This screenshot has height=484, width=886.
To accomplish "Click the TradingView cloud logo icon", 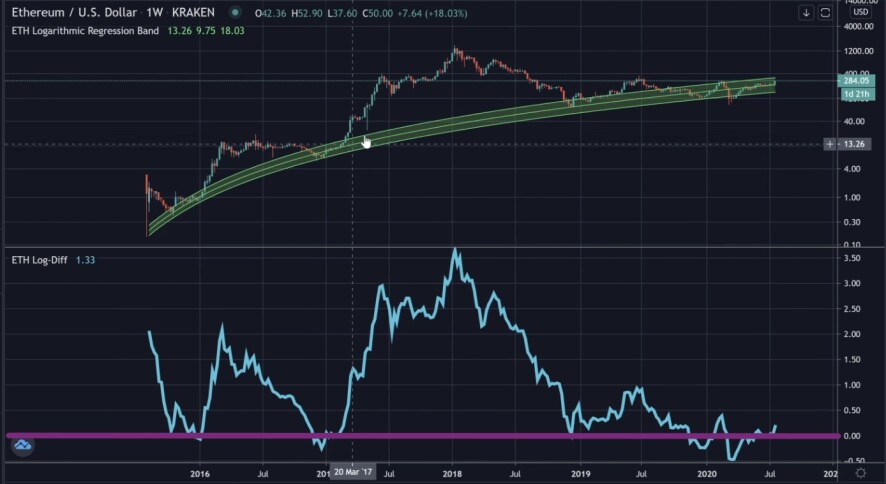I will tap(23, 445).
